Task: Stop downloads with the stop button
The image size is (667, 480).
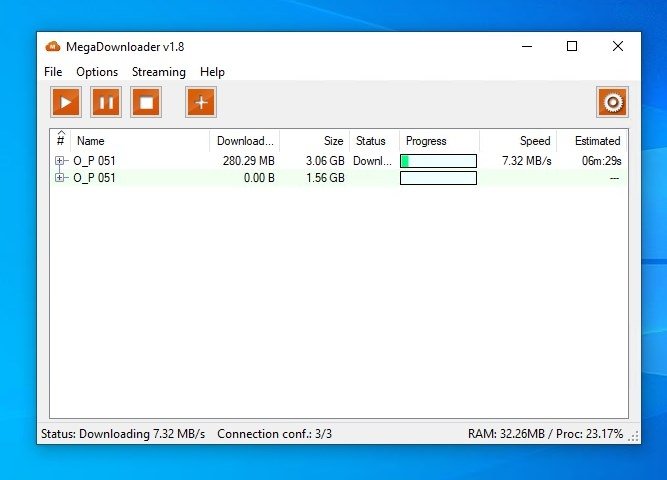Action: (146, 102)
